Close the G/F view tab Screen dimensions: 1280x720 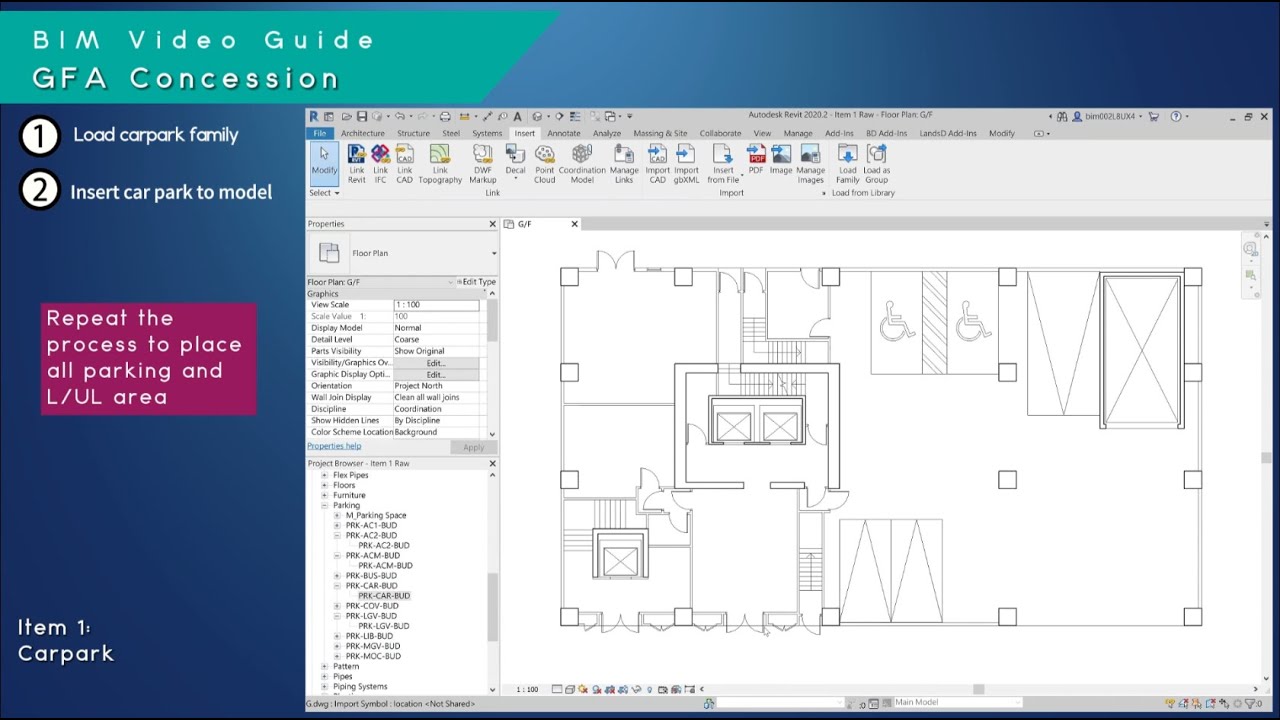tap(574, 224)
